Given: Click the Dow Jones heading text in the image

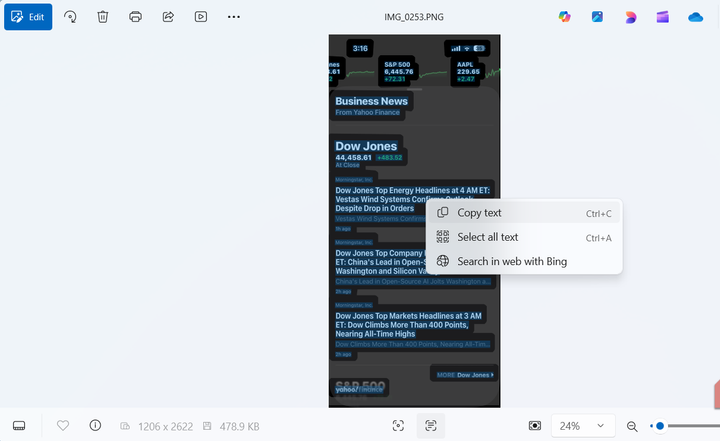Looking at the screenshot, I should (x=366, y=146).
